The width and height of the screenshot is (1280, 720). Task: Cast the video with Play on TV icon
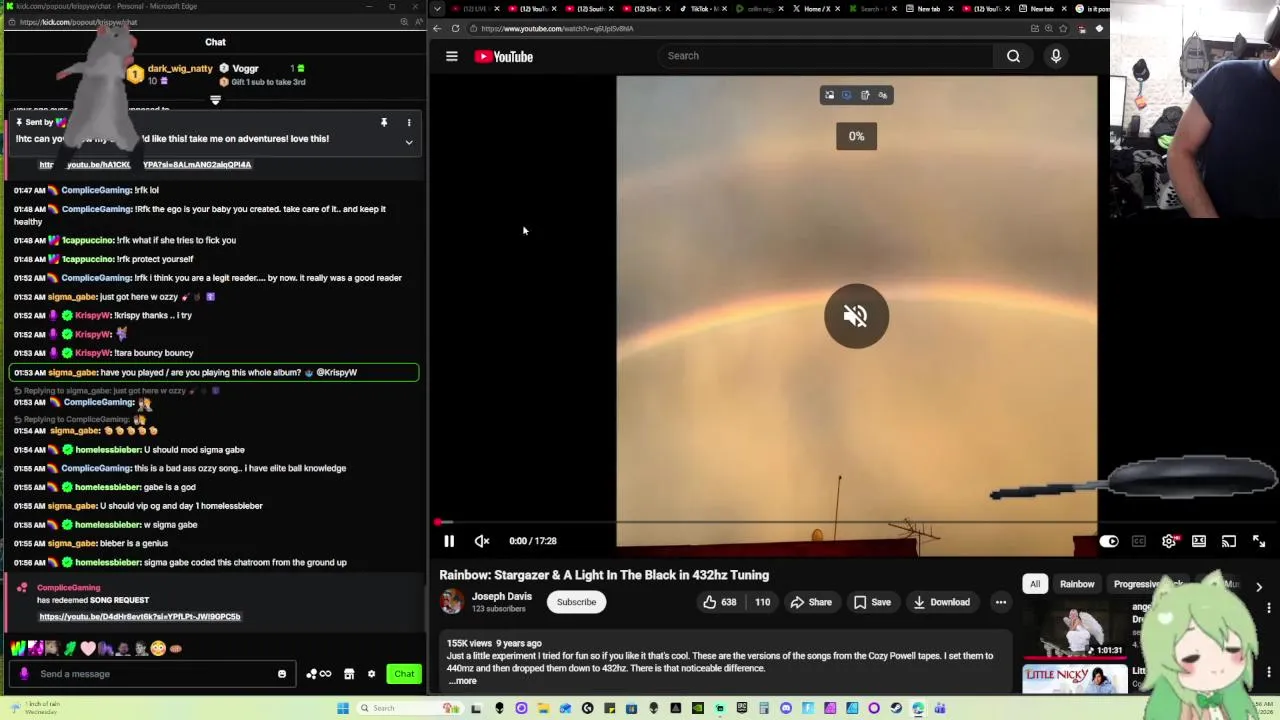click(1229, 541)
